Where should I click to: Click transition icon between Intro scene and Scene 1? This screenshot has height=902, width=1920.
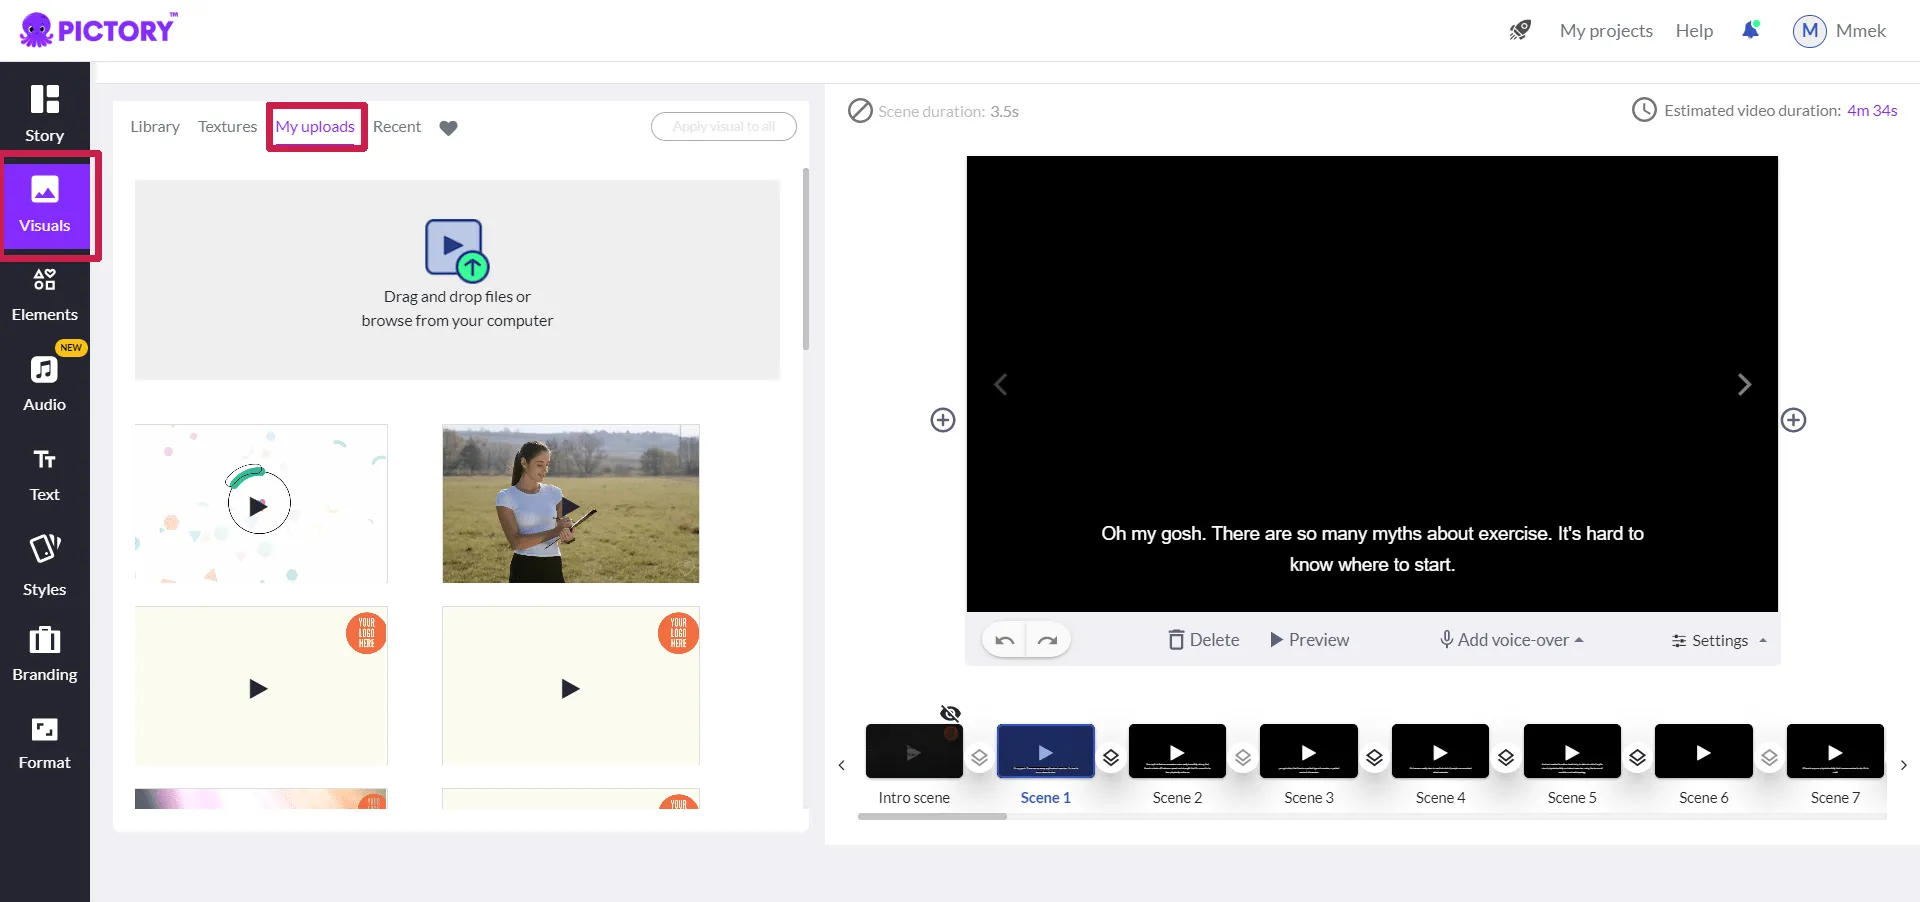[980, 758]
